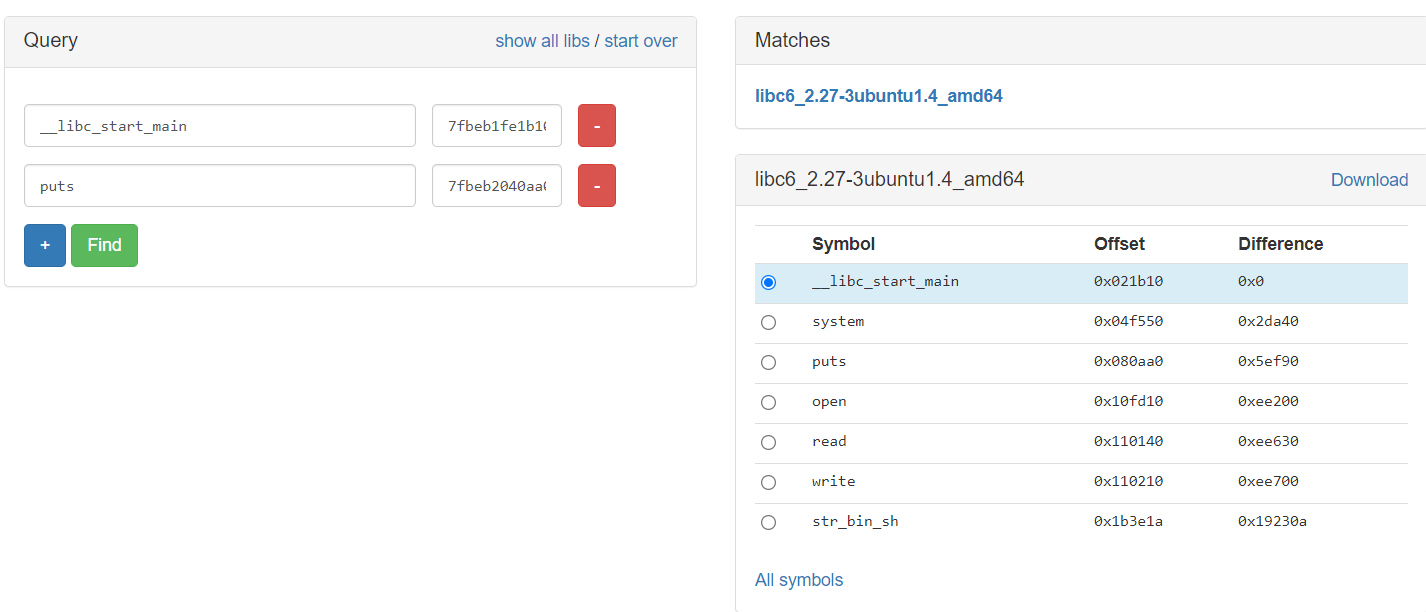This screenshot has height=612, width=1426.
Task: Select the __libc_start_main radio button
Action: point(768,282)
